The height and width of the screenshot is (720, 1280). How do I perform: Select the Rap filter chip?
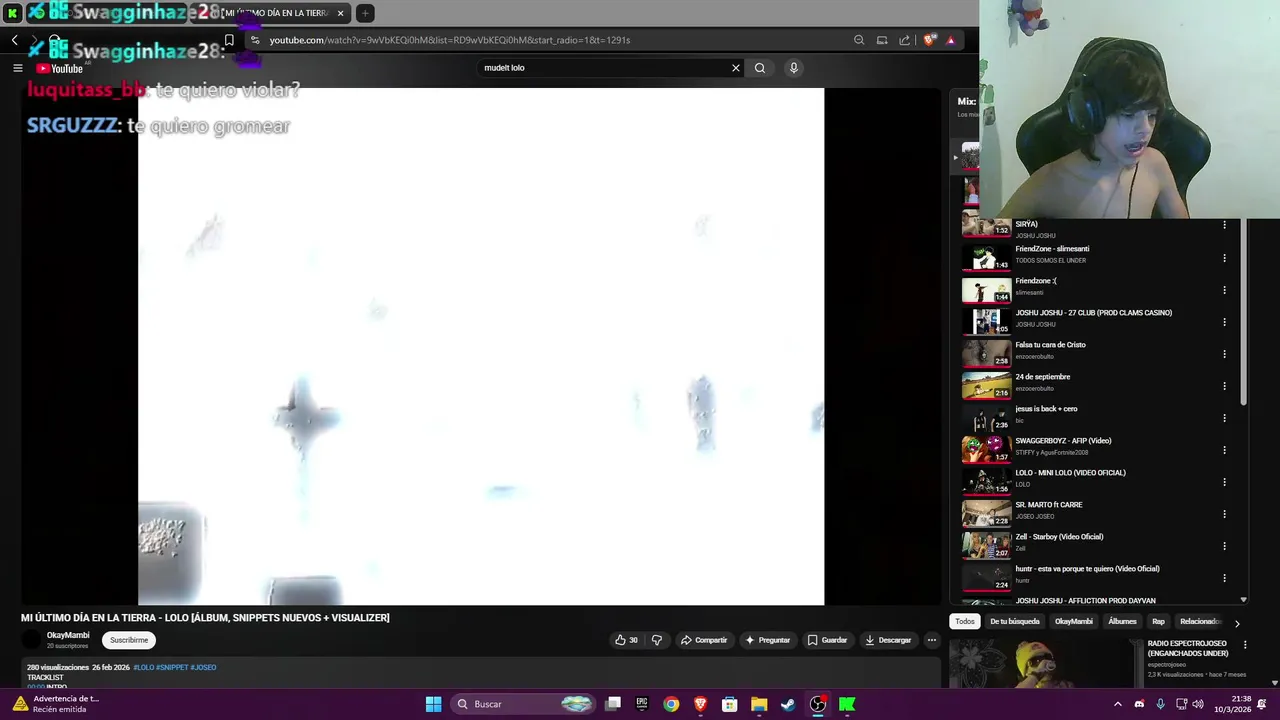click(1158, 621)
